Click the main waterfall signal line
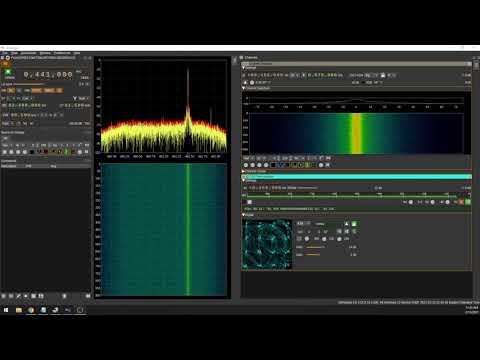This screenshot has width=480, height=360. pos(188,229)
